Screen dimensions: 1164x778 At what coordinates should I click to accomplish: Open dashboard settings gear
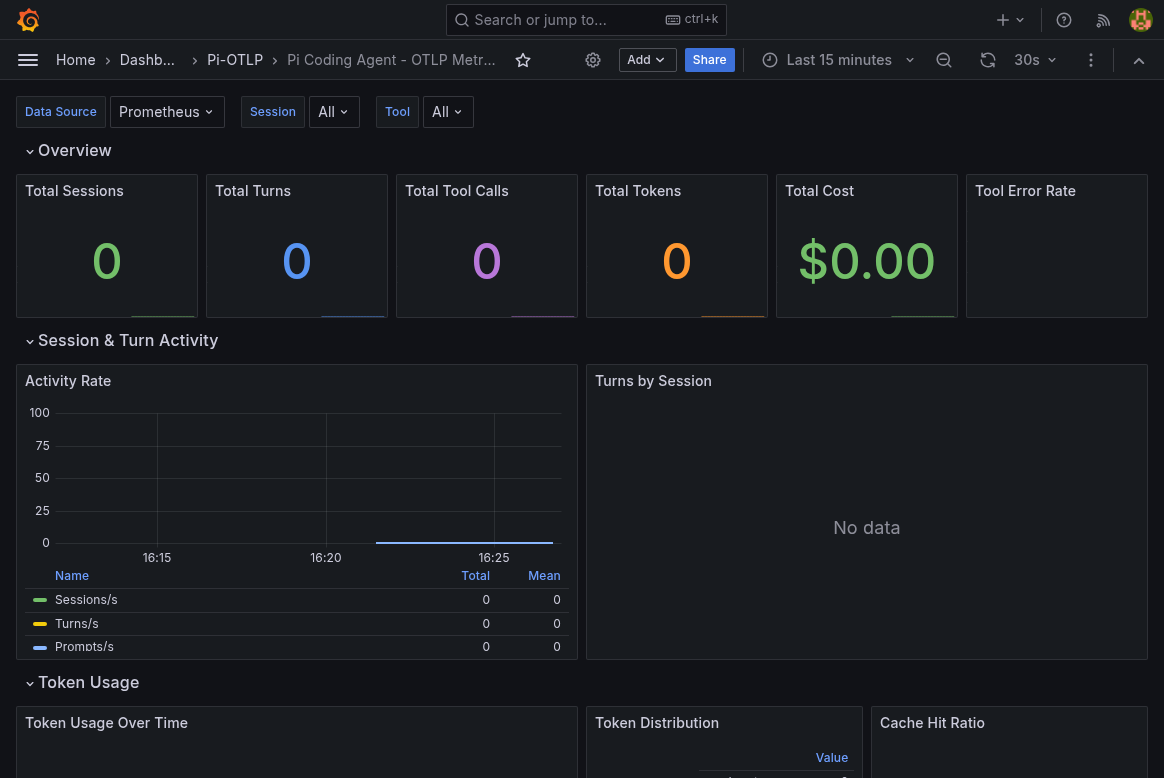pos(592,60)
